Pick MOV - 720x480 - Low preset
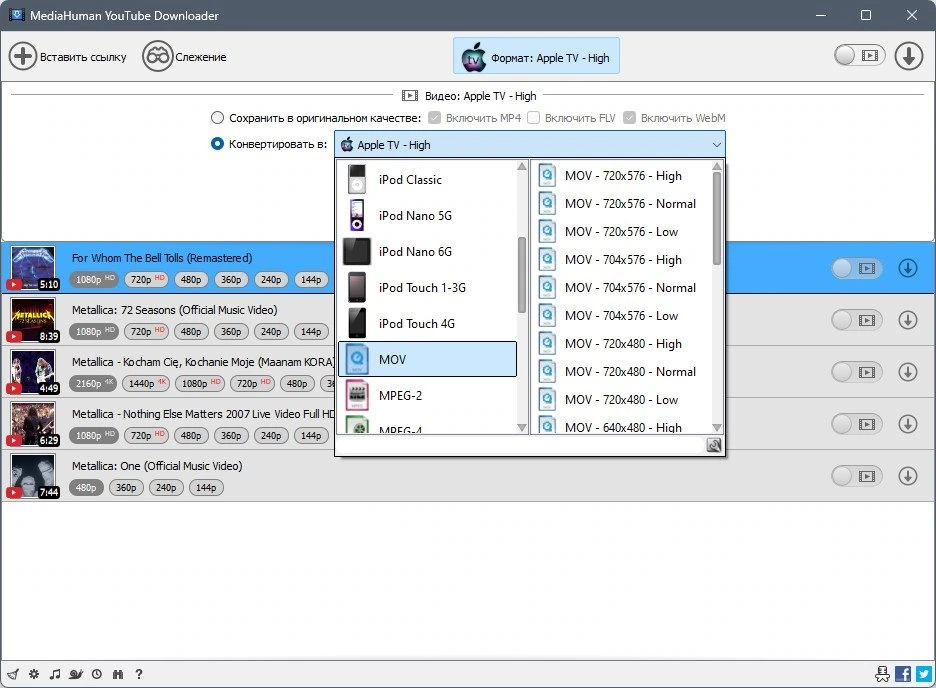The image size is (936, 688). click(622, 400)
